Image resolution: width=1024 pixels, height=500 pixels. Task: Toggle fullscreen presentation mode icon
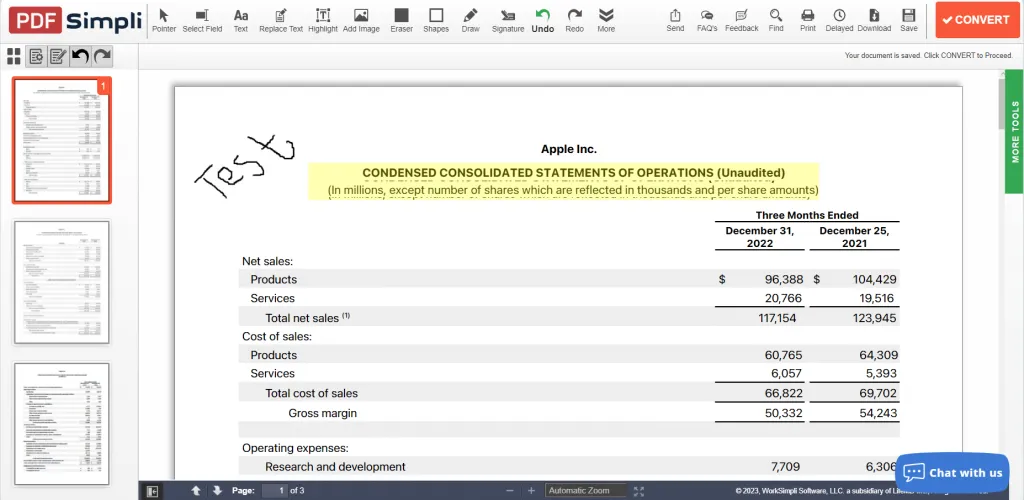tap(639, 491)
